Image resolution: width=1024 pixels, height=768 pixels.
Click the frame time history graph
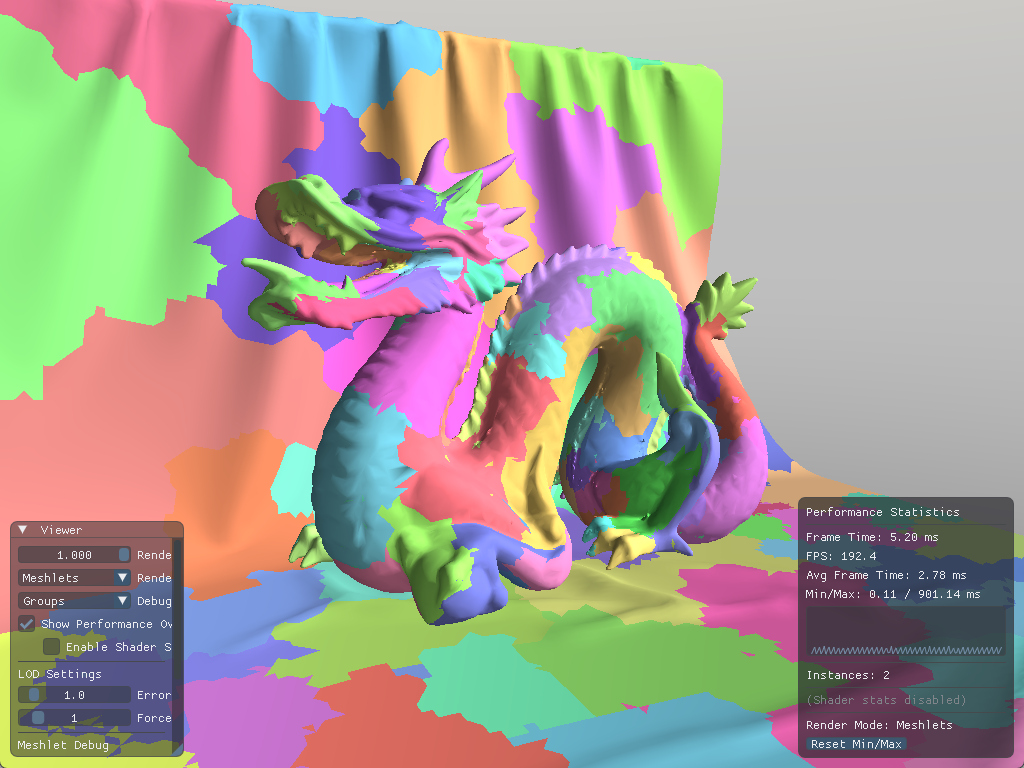pyautogui.click(x=906, y=633)
